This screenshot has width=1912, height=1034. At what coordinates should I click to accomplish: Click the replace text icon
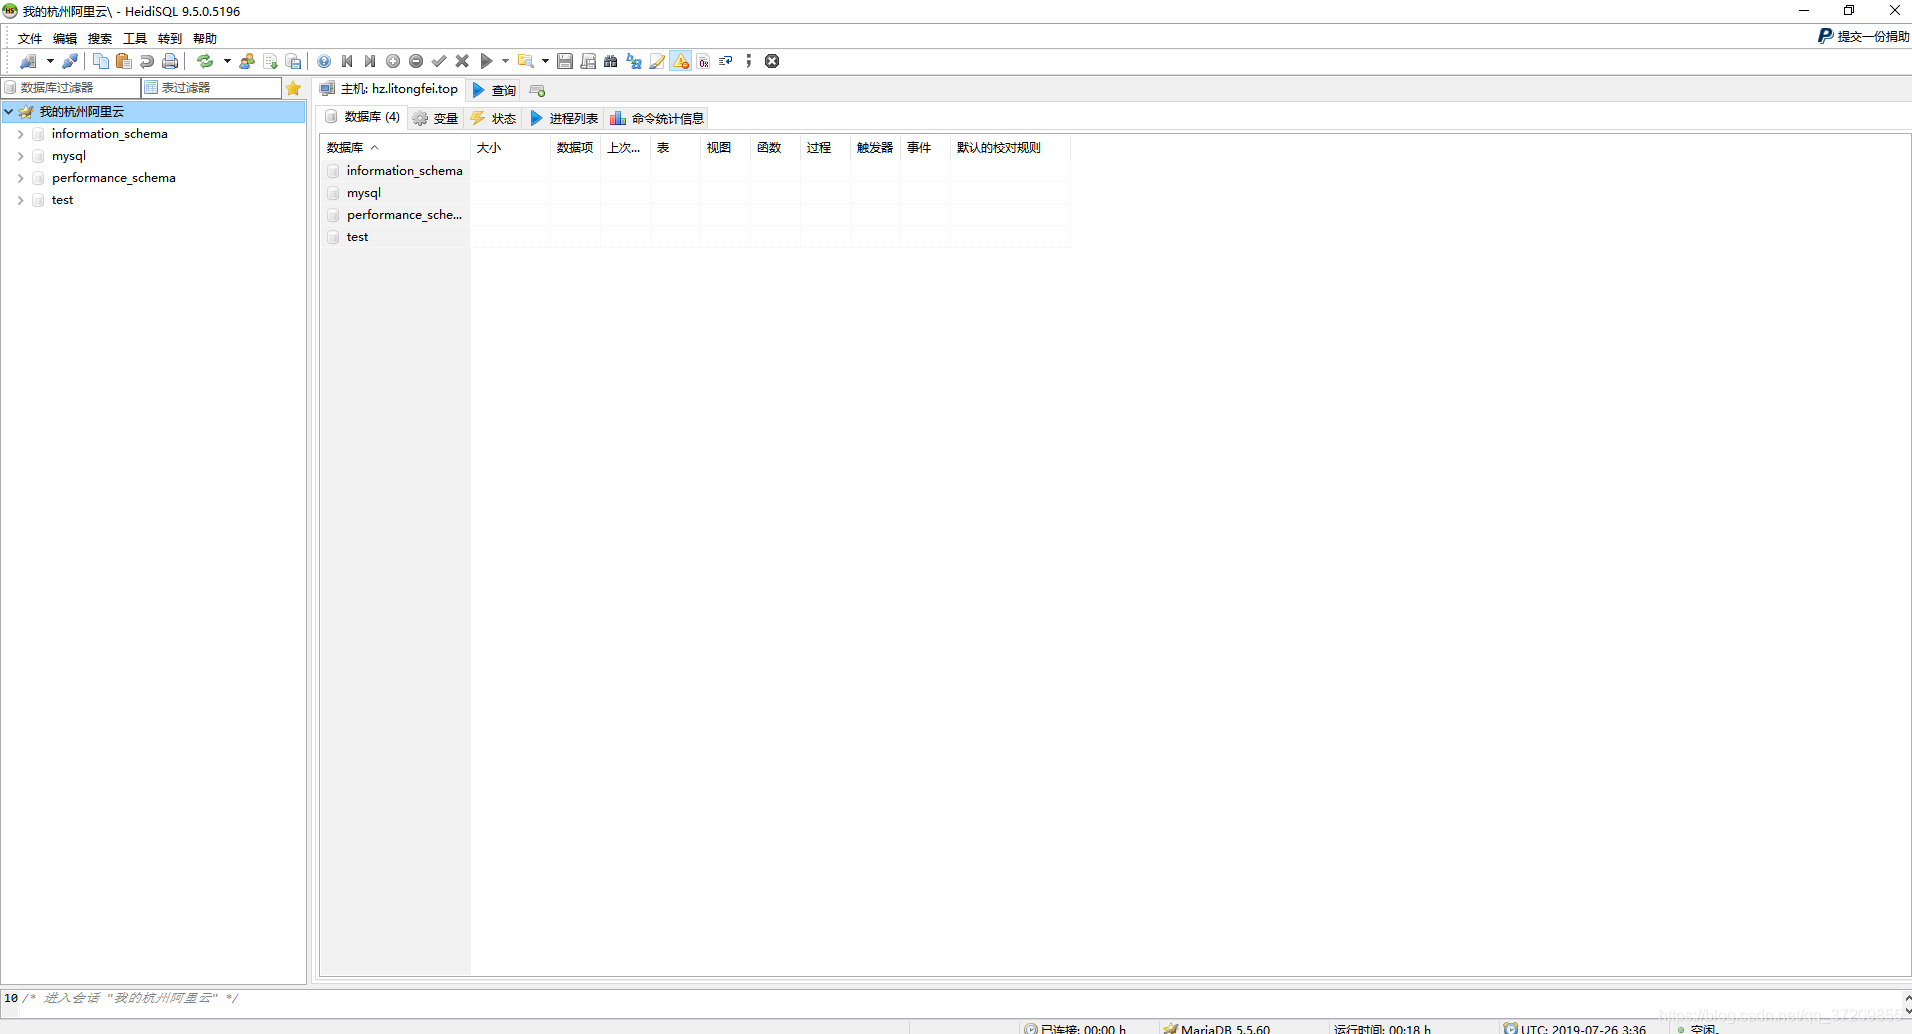point(634,61)
